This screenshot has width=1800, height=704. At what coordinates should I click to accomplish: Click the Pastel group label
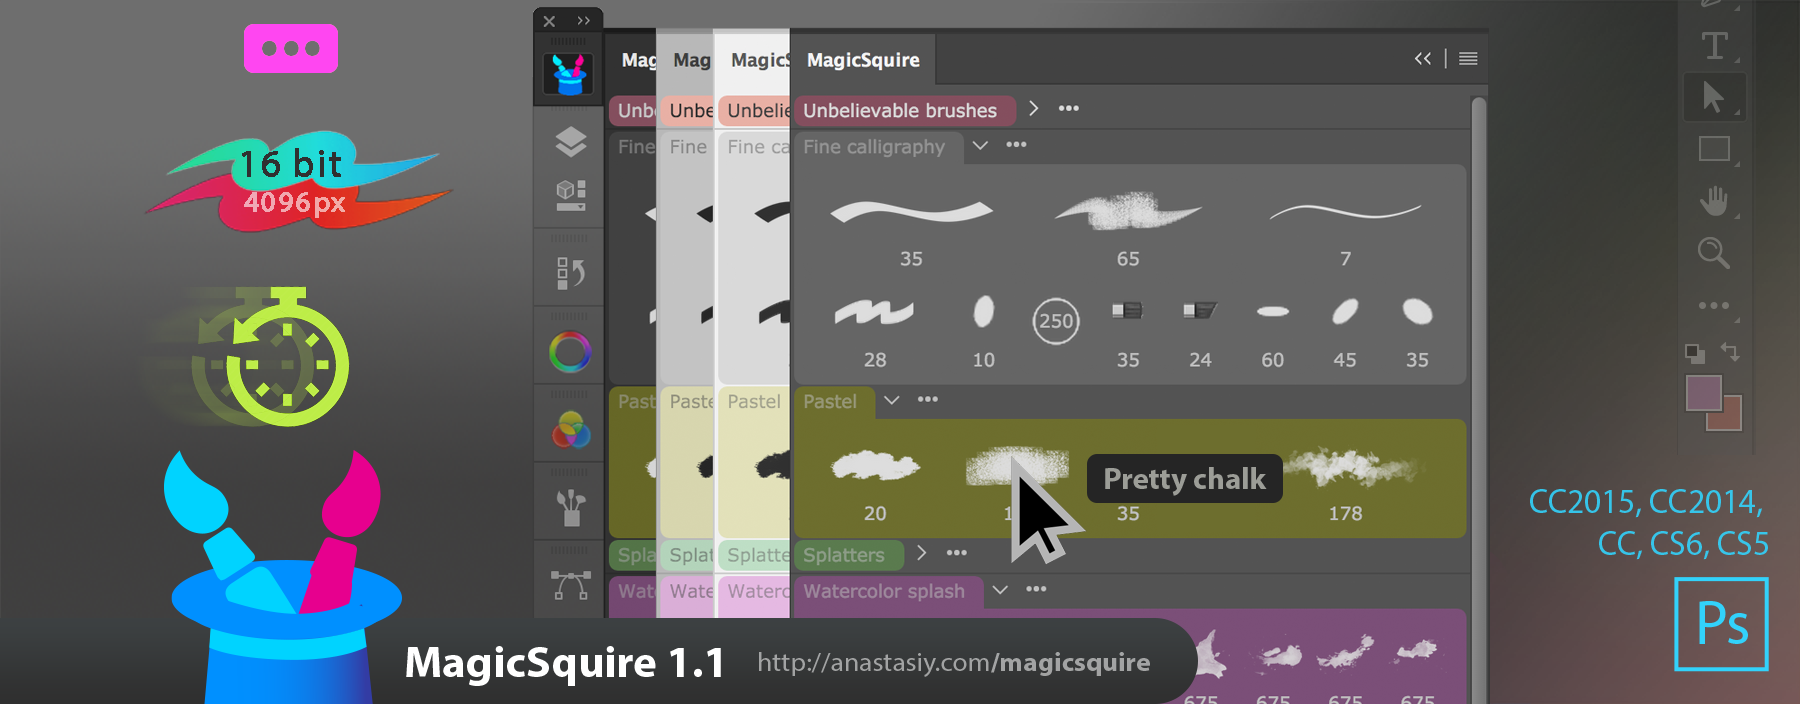click(830, 401)
